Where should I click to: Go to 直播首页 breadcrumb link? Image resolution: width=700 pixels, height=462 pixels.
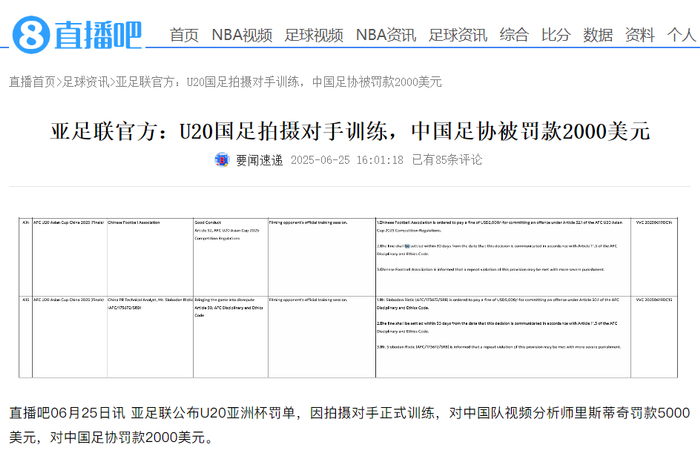(32, 82)
